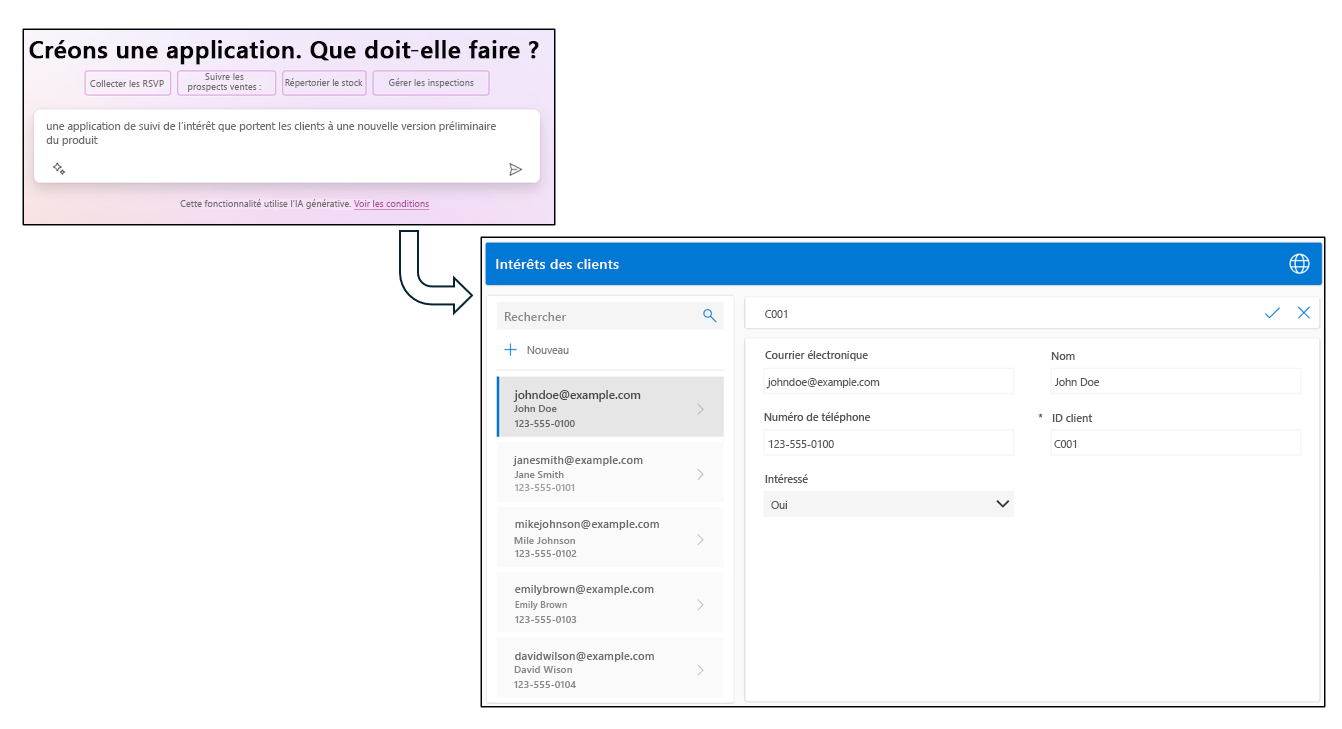Click phone number 123-555-0103 in list
The width and height of the screenshot is (1342, 729).
[x=545, y=619]
